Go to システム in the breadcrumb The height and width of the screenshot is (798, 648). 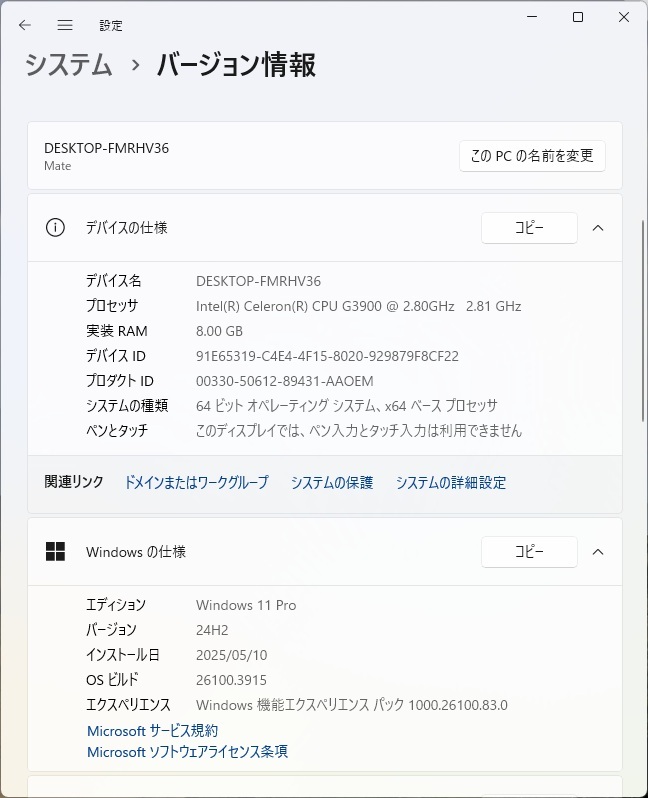pos(68,65)
